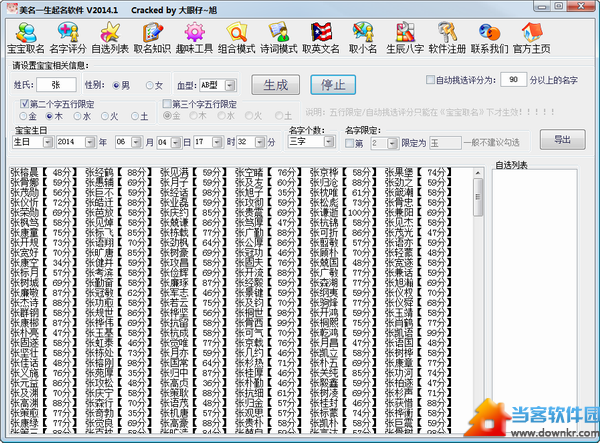Open the 名字评分 name scoring tool

tap(68, 37)
